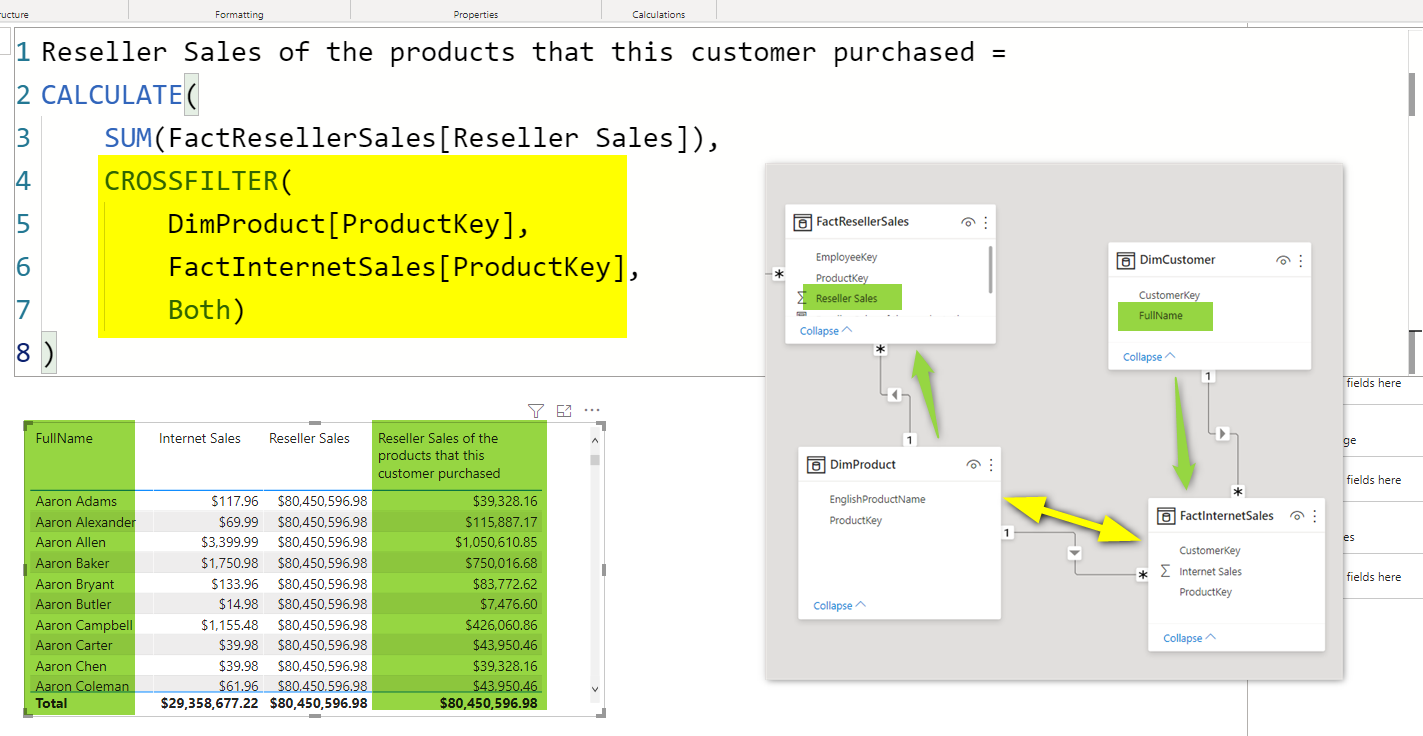Select EnglishProductName field in DimProduct
1423x736 pixels.
coord(876,499)
